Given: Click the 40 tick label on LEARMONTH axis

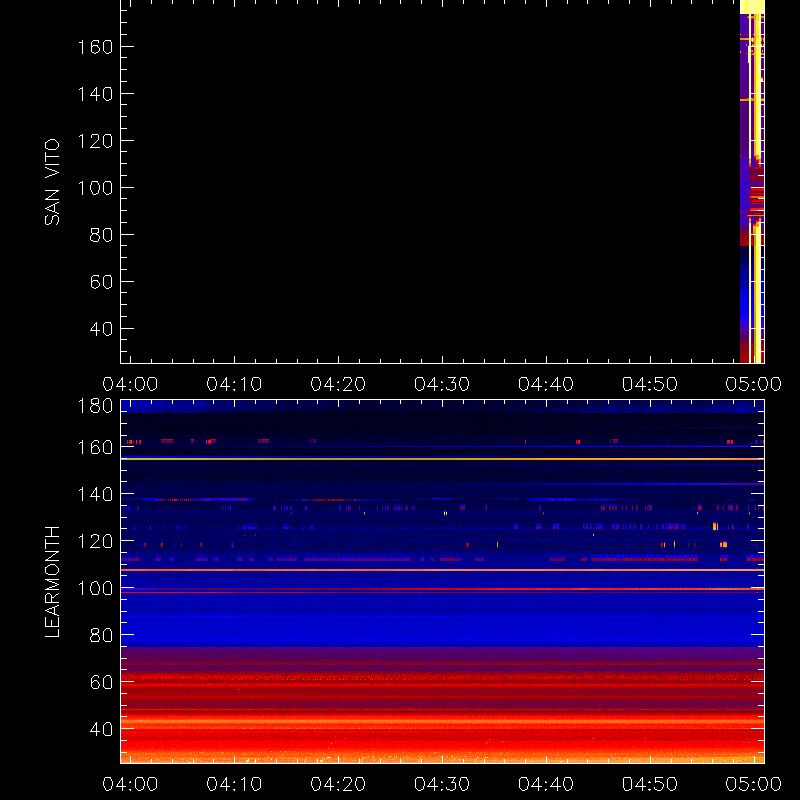Looking at the screenshot, I should coord(102,729).
